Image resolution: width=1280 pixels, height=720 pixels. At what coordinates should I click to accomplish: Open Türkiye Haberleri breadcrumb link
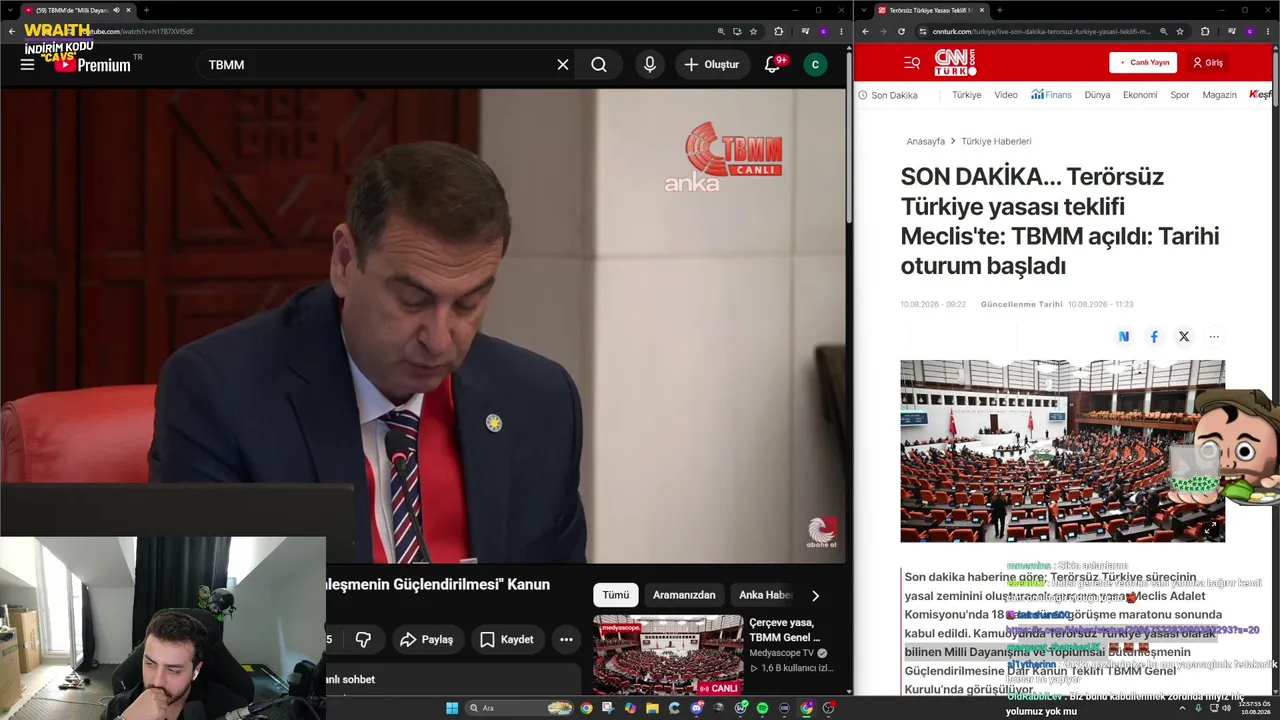coord(996,141)
